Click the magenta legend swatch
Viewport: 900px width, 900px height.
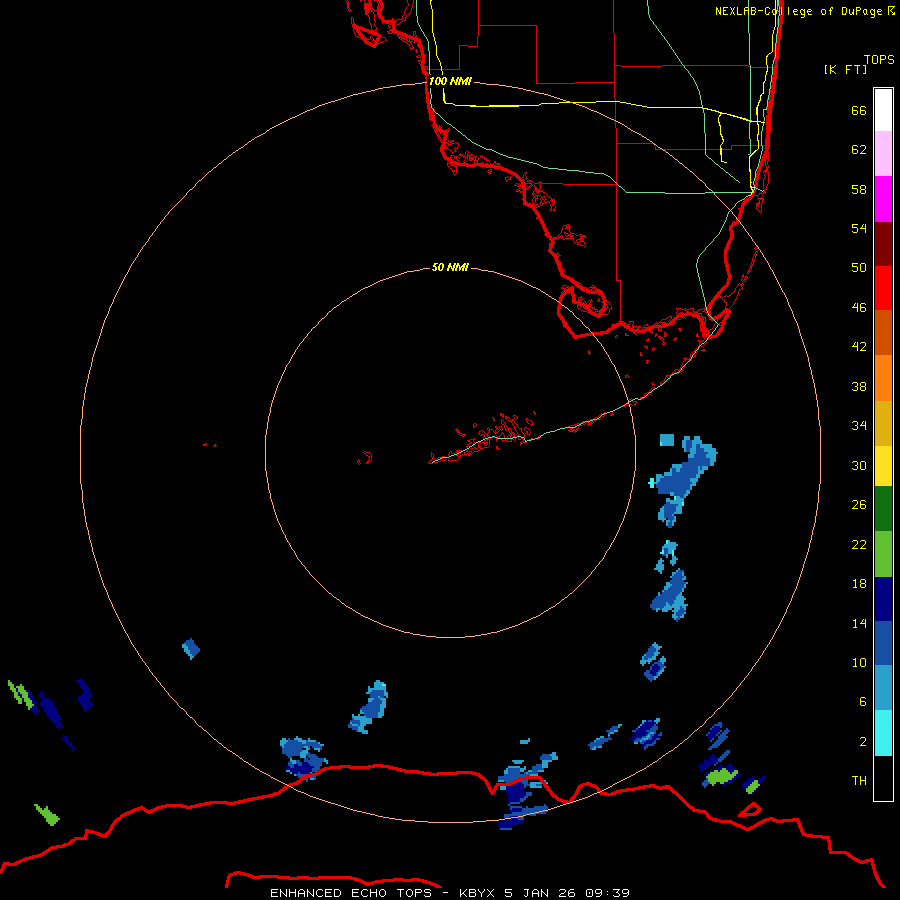pyautogui.click(x=883, y=199)
